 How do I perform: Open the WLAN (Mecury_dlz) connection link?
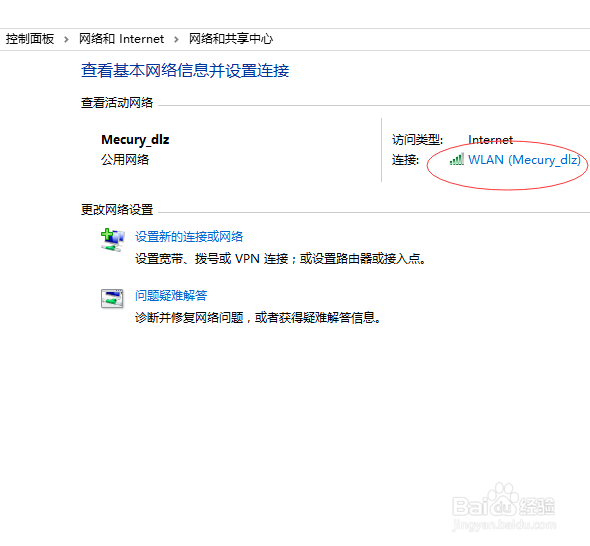[524, 160]
